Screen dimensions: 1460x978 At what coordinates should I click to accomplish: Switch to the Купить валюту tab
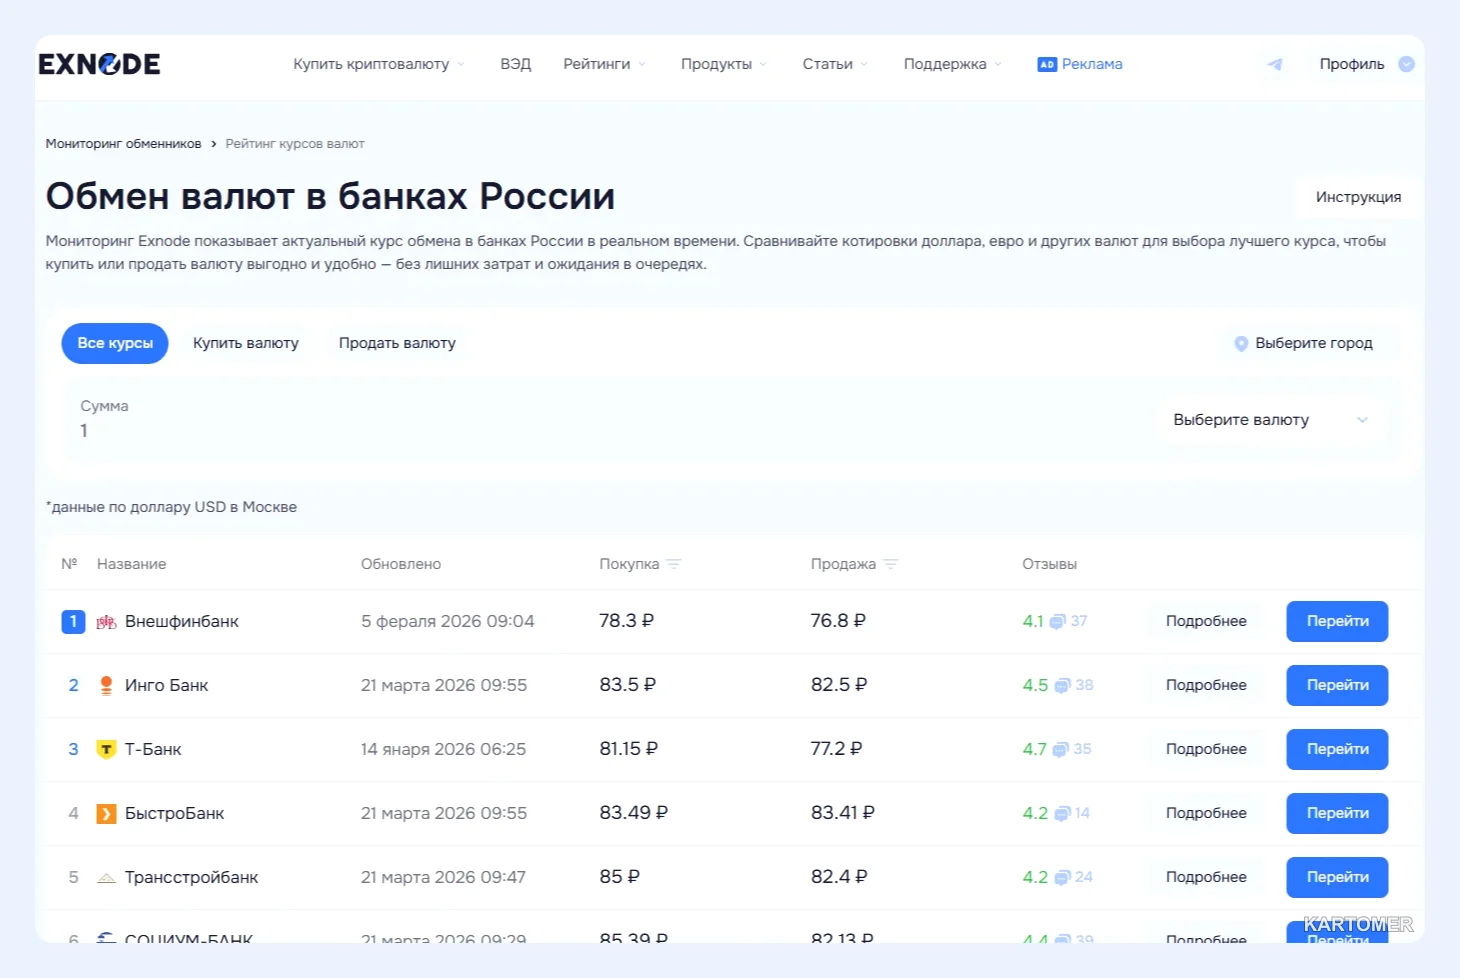point(246,343)
